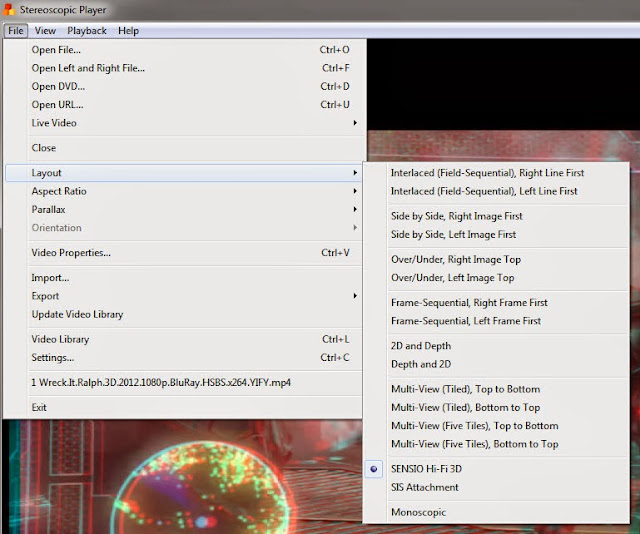Open Video Properties... dialog
This screenshot has width=640, height=534.
tap(184, 253)
